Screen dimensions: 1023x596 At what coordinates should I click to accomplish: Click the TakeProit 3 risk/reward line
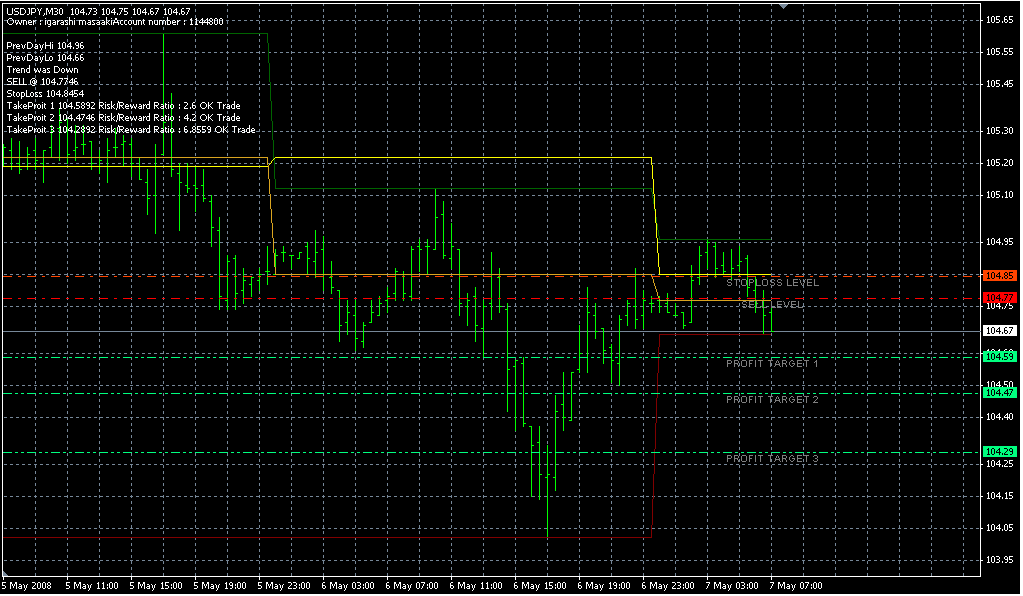click(x=130, y=130)
